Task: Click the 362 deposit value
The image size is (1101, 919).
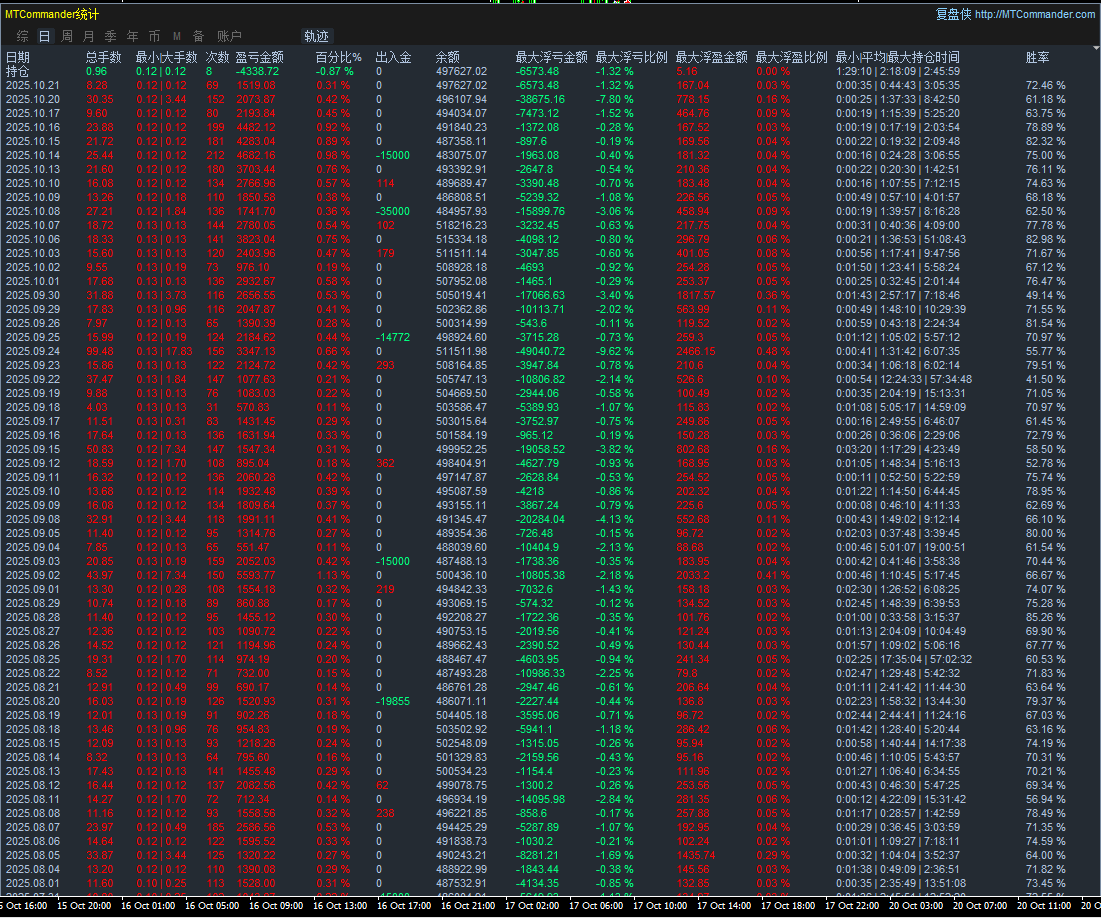Action: pyautogui.click(x=385, y=463)
